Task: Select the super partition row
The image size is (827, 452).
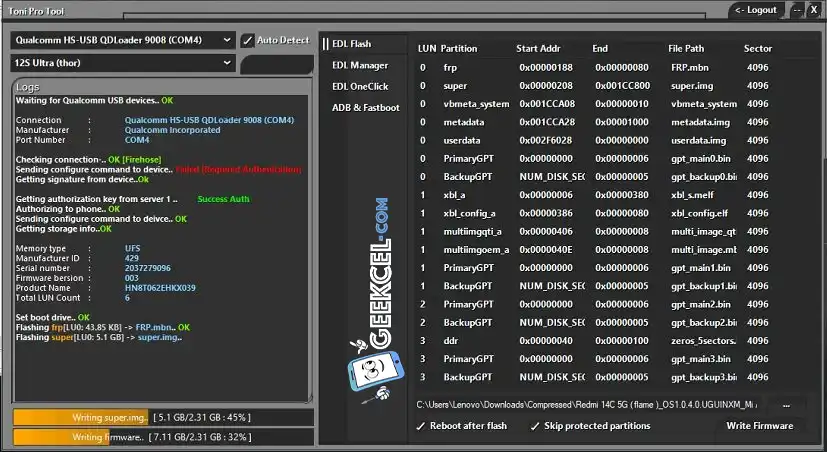Action: [593, 85]
